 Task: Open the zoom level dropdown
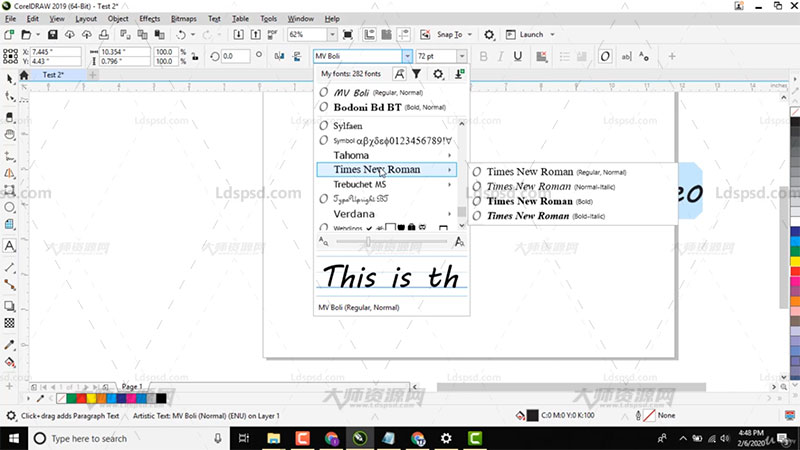[332, 35]
